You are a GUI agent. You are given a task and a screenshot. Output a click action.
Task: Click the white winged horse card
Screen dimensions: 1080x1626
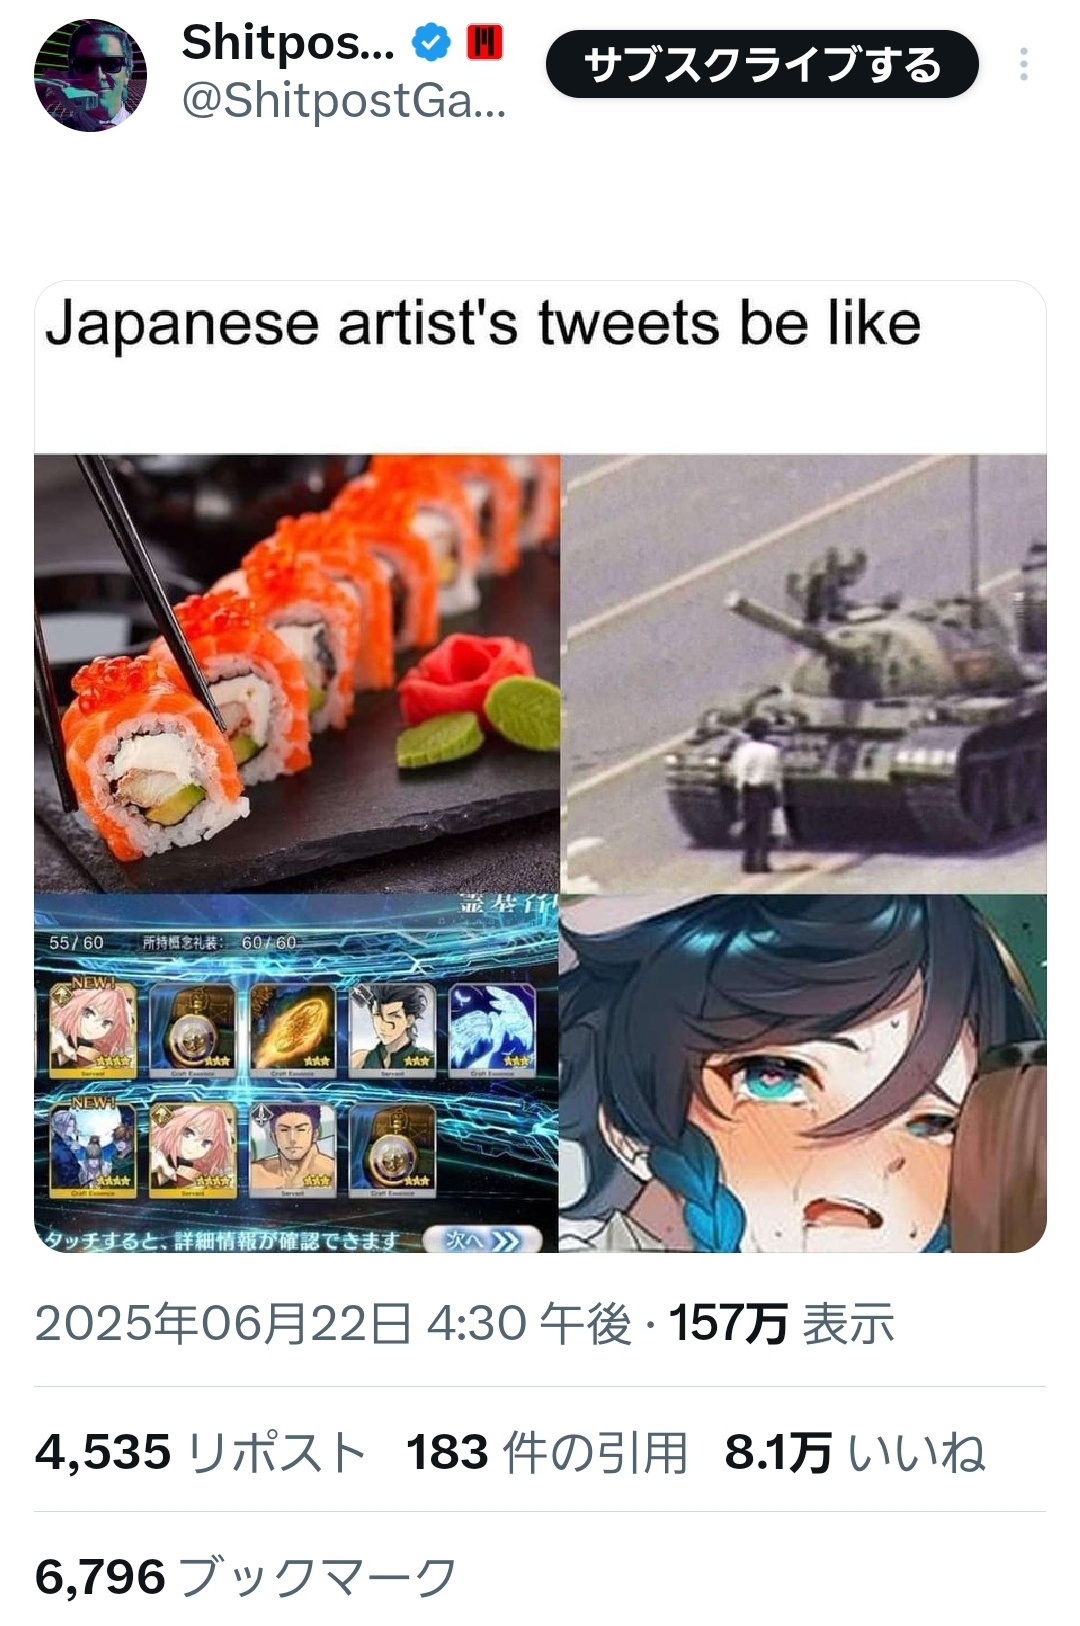point(492,1030)
